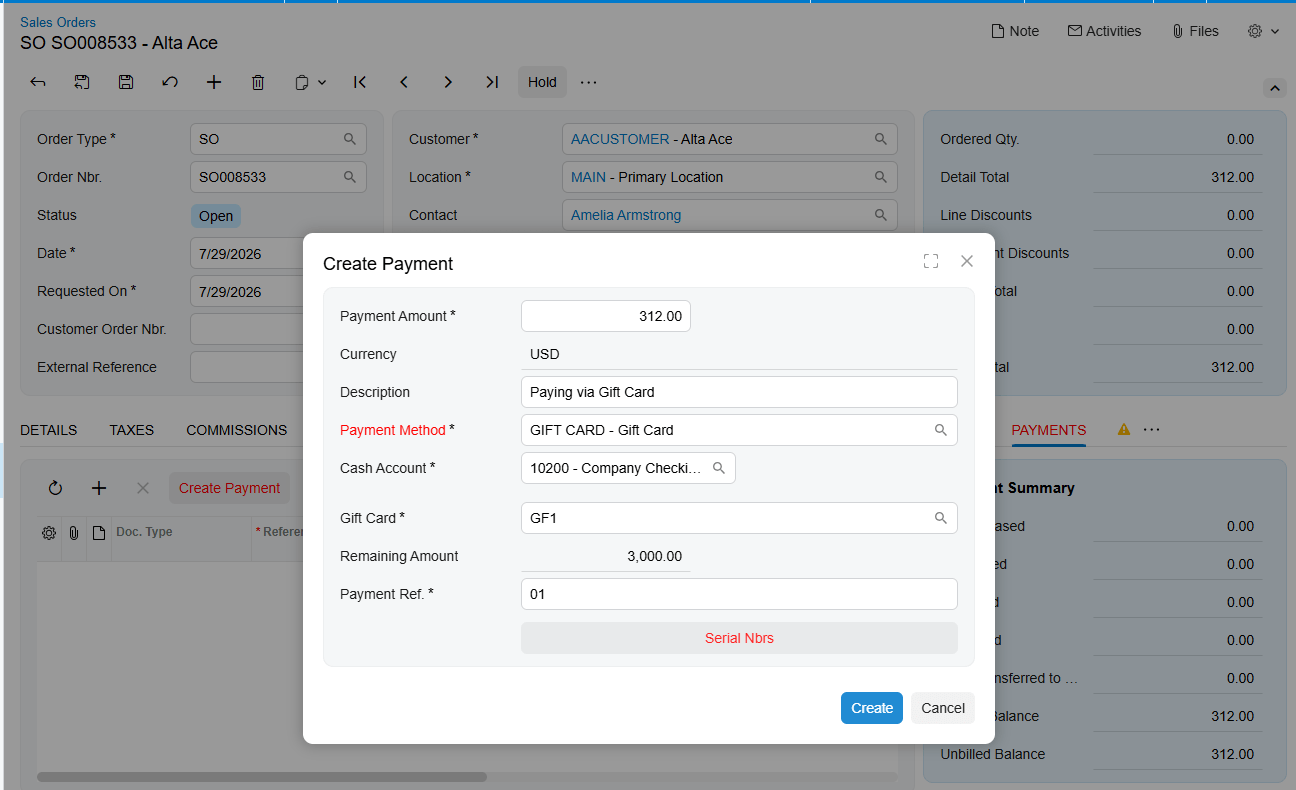Collapse the order summary header area

coord(1275,88)
